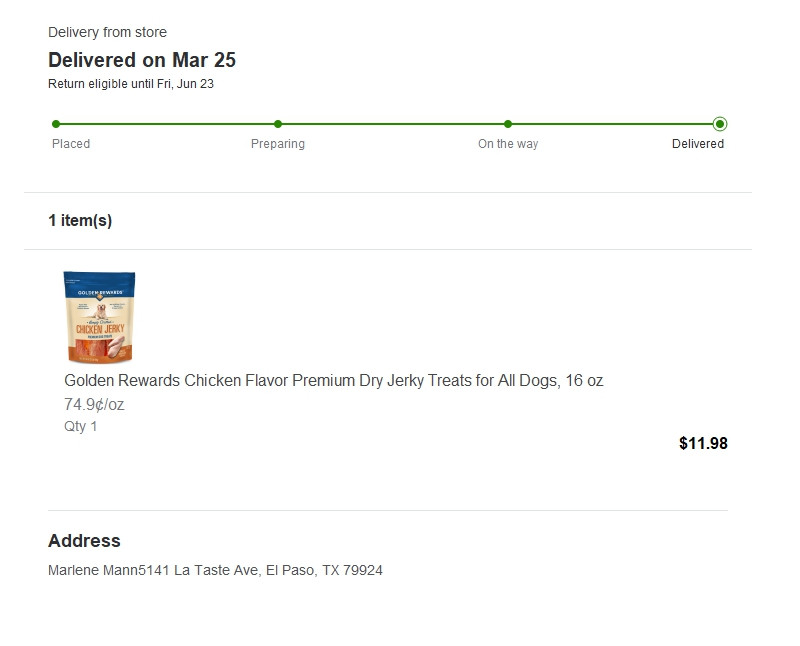Click the Preparing step dot

(278, 124)
